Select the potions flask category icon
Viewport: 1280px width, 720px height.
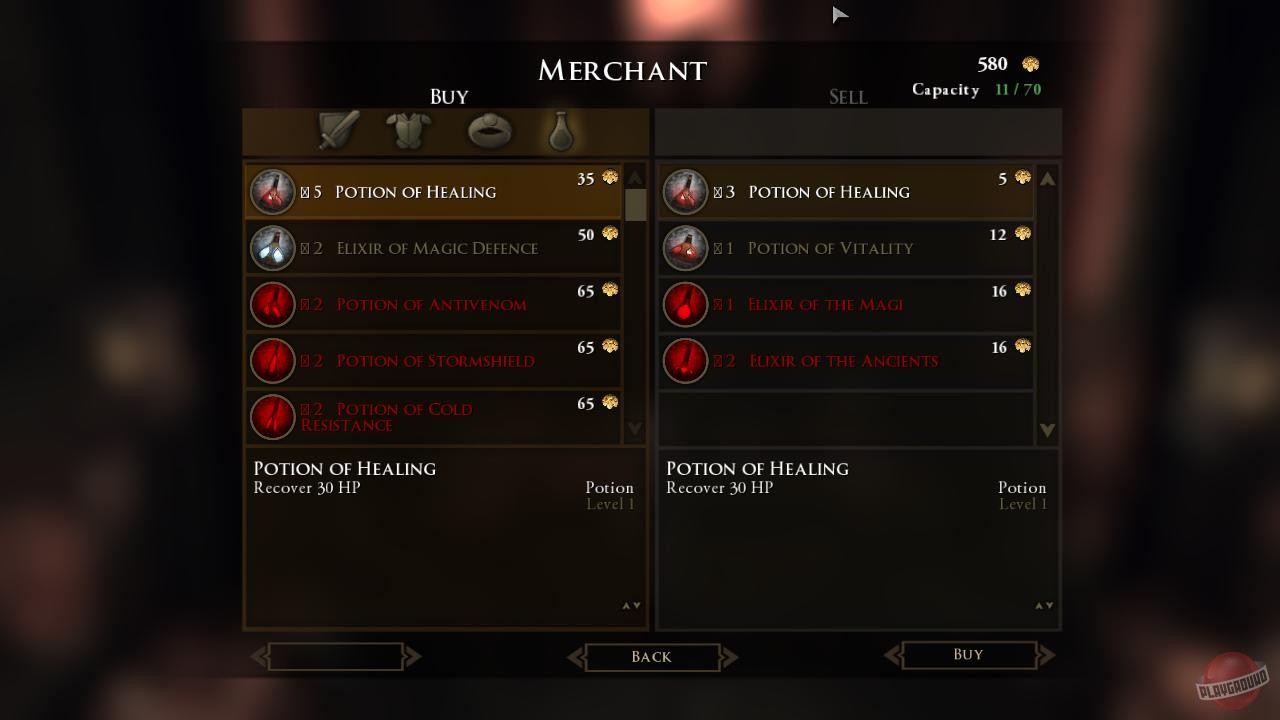[561, 131]
